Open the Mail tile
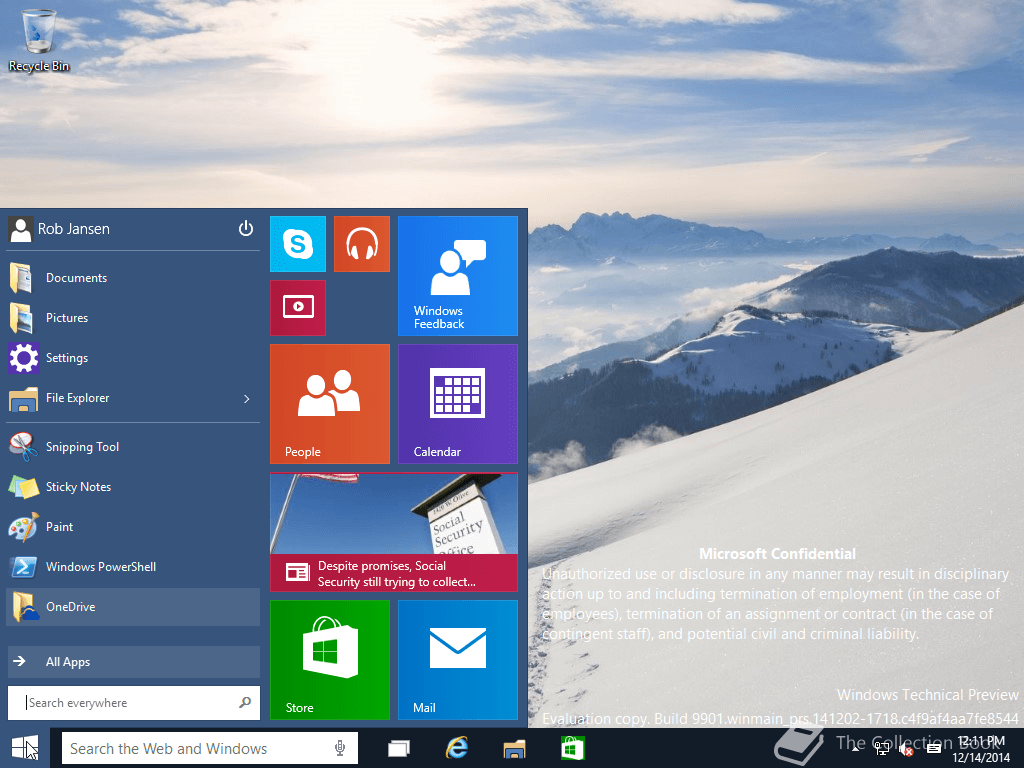Viewport: 1024px width, 768px height. pos(458,660)
